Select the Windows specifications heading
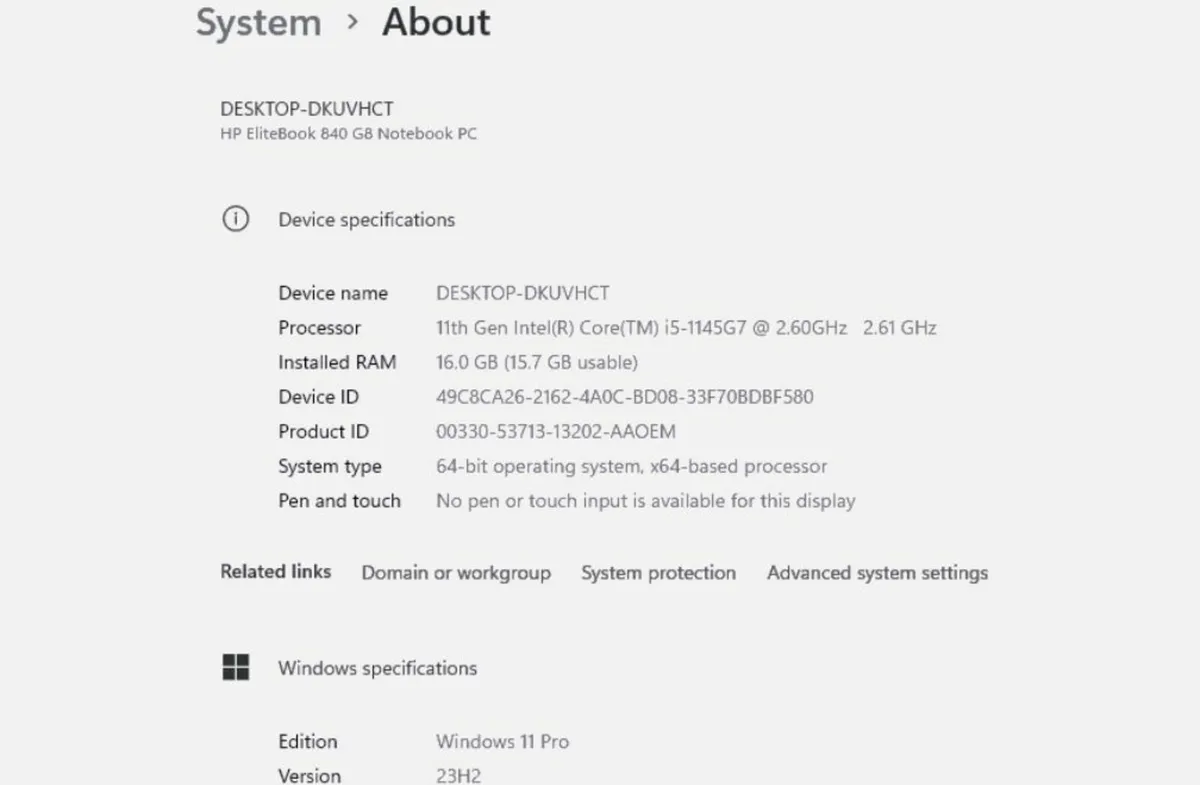 coord(377,668)
